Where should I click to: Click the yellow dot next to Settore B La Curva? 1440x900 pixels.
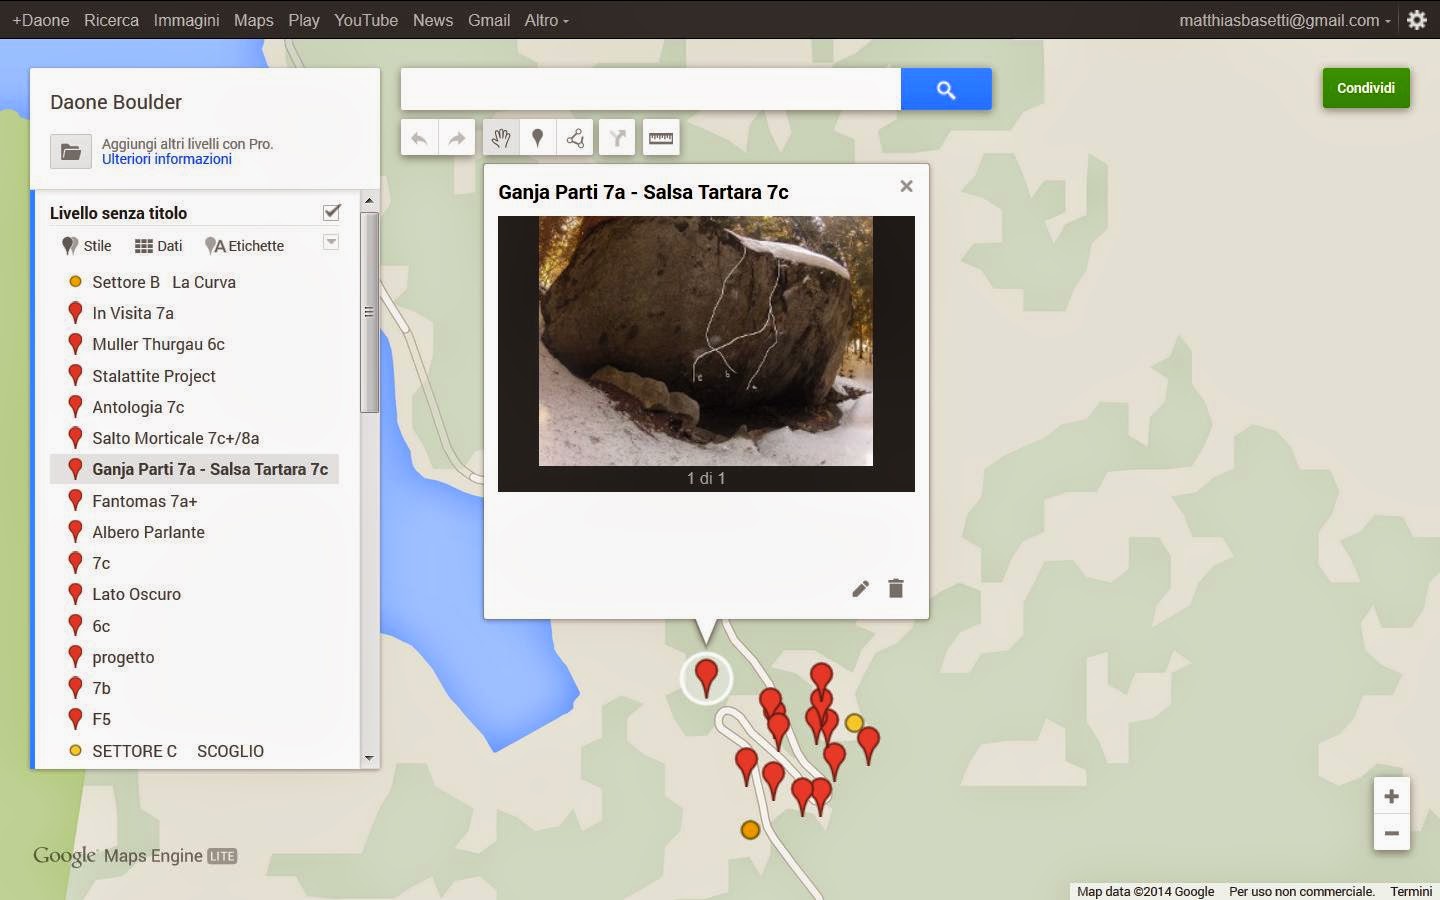(x=75, y=282)
